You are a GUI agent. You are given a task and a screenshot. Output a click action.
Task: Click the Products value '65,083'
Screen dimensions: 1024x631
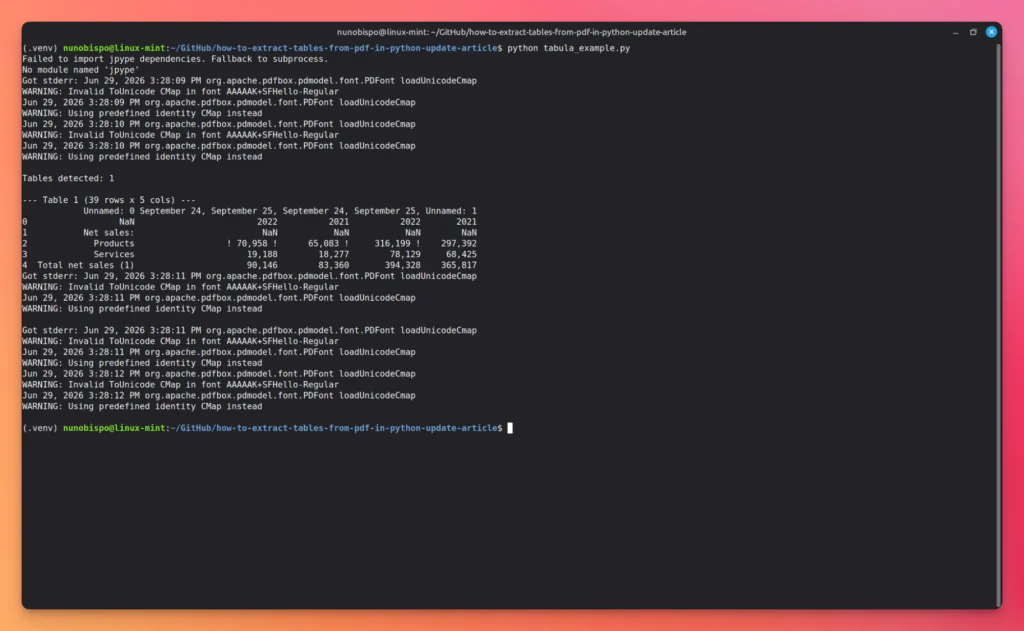coord(323,244)
